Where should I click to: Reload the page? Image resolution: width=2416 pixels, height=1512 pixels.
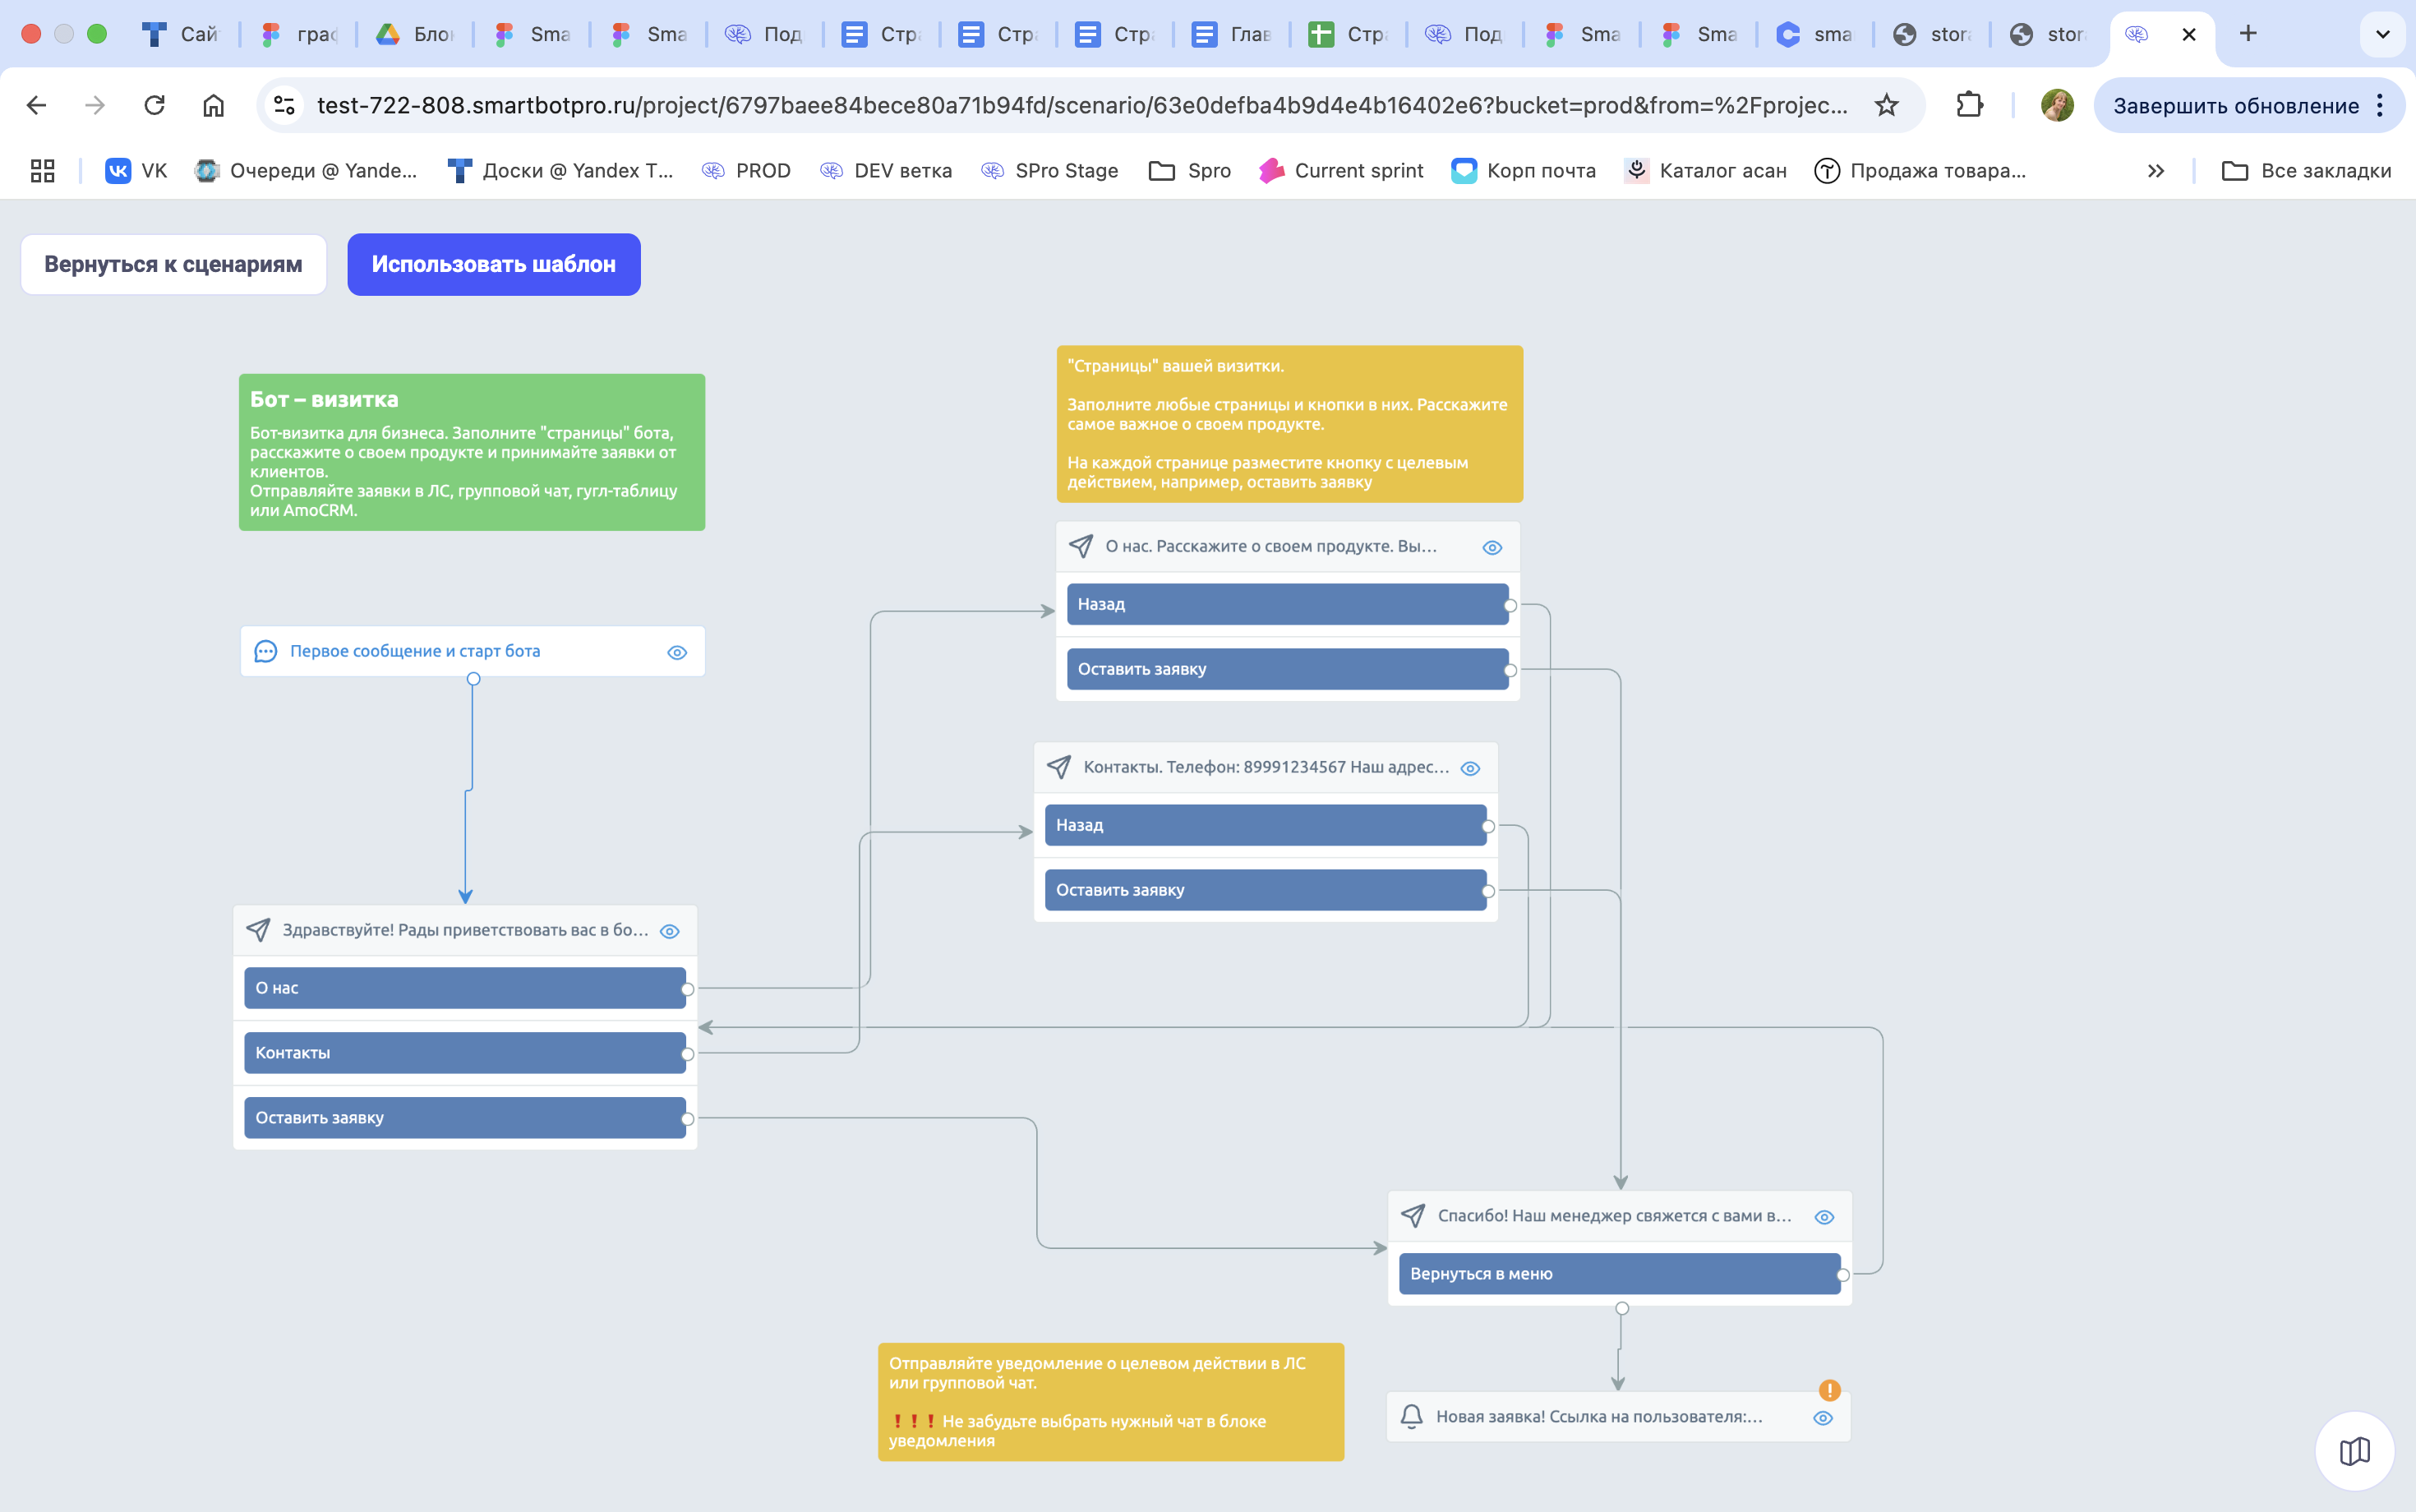click(154, 105)
